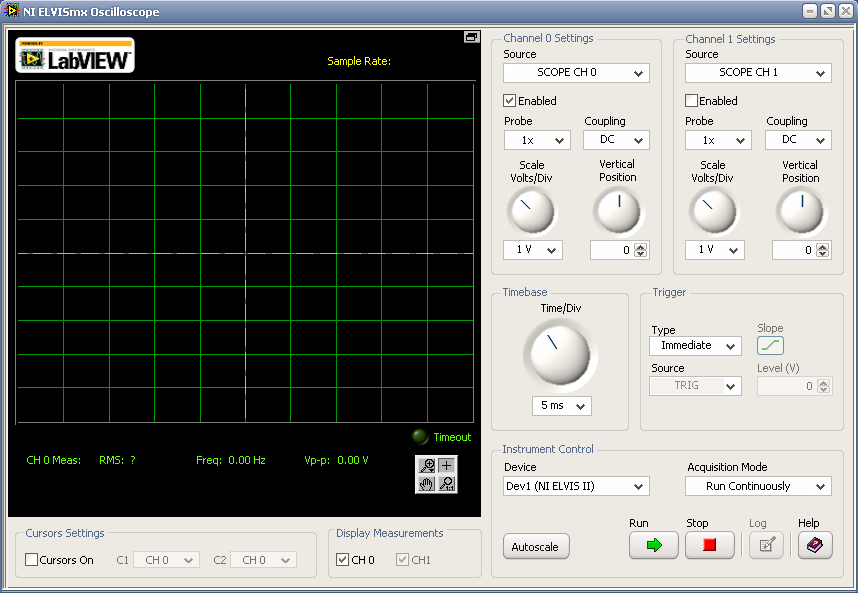
Task: Click Trigger Level (V) stepper arrows
Action: click(x=824, y=386)
